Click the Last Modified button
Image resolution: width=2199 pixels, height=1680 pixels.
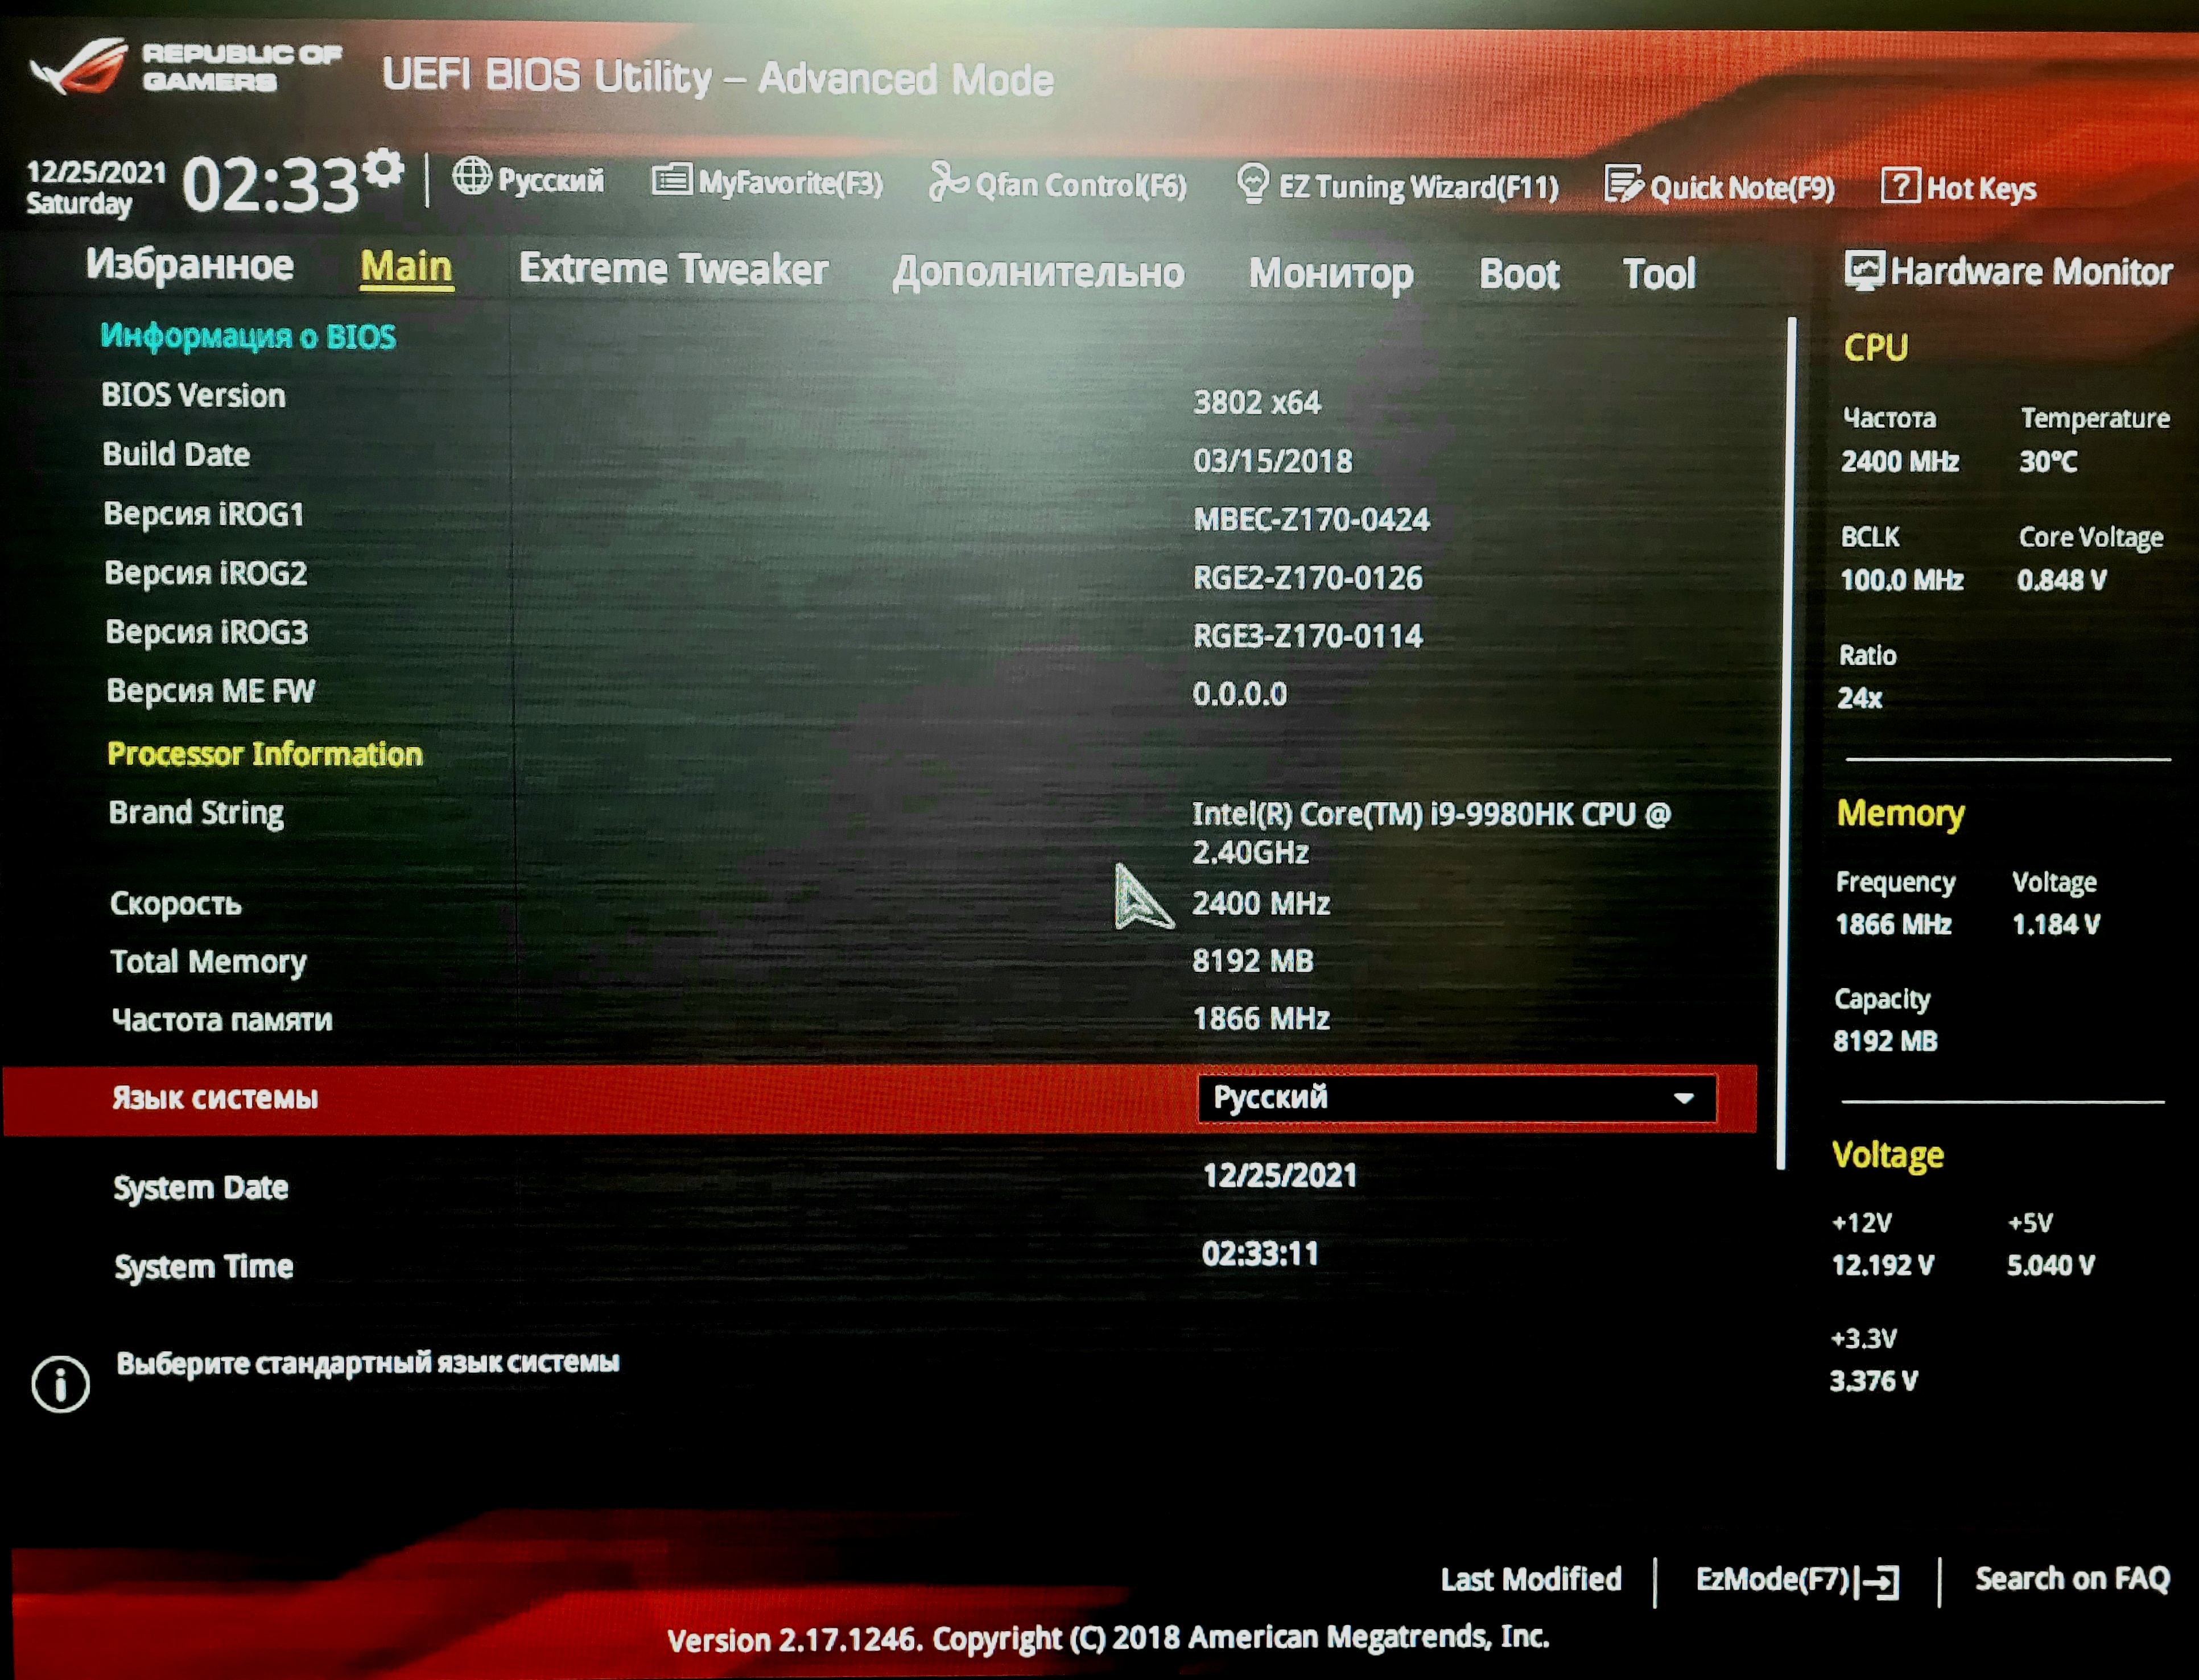click(x=1530, y=1579)
